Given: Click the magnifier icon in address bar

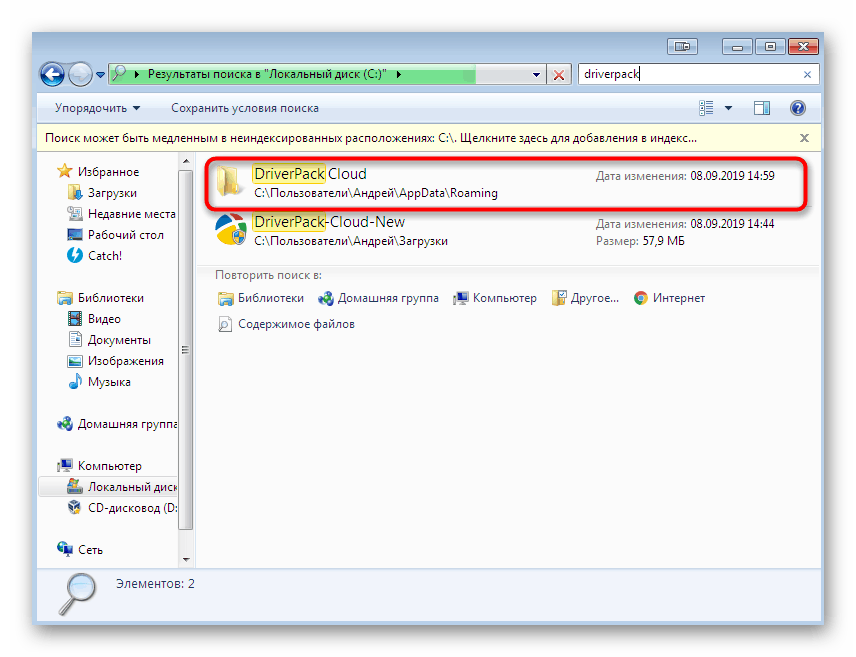Looking at the screenshot, I should click(119, 73).
